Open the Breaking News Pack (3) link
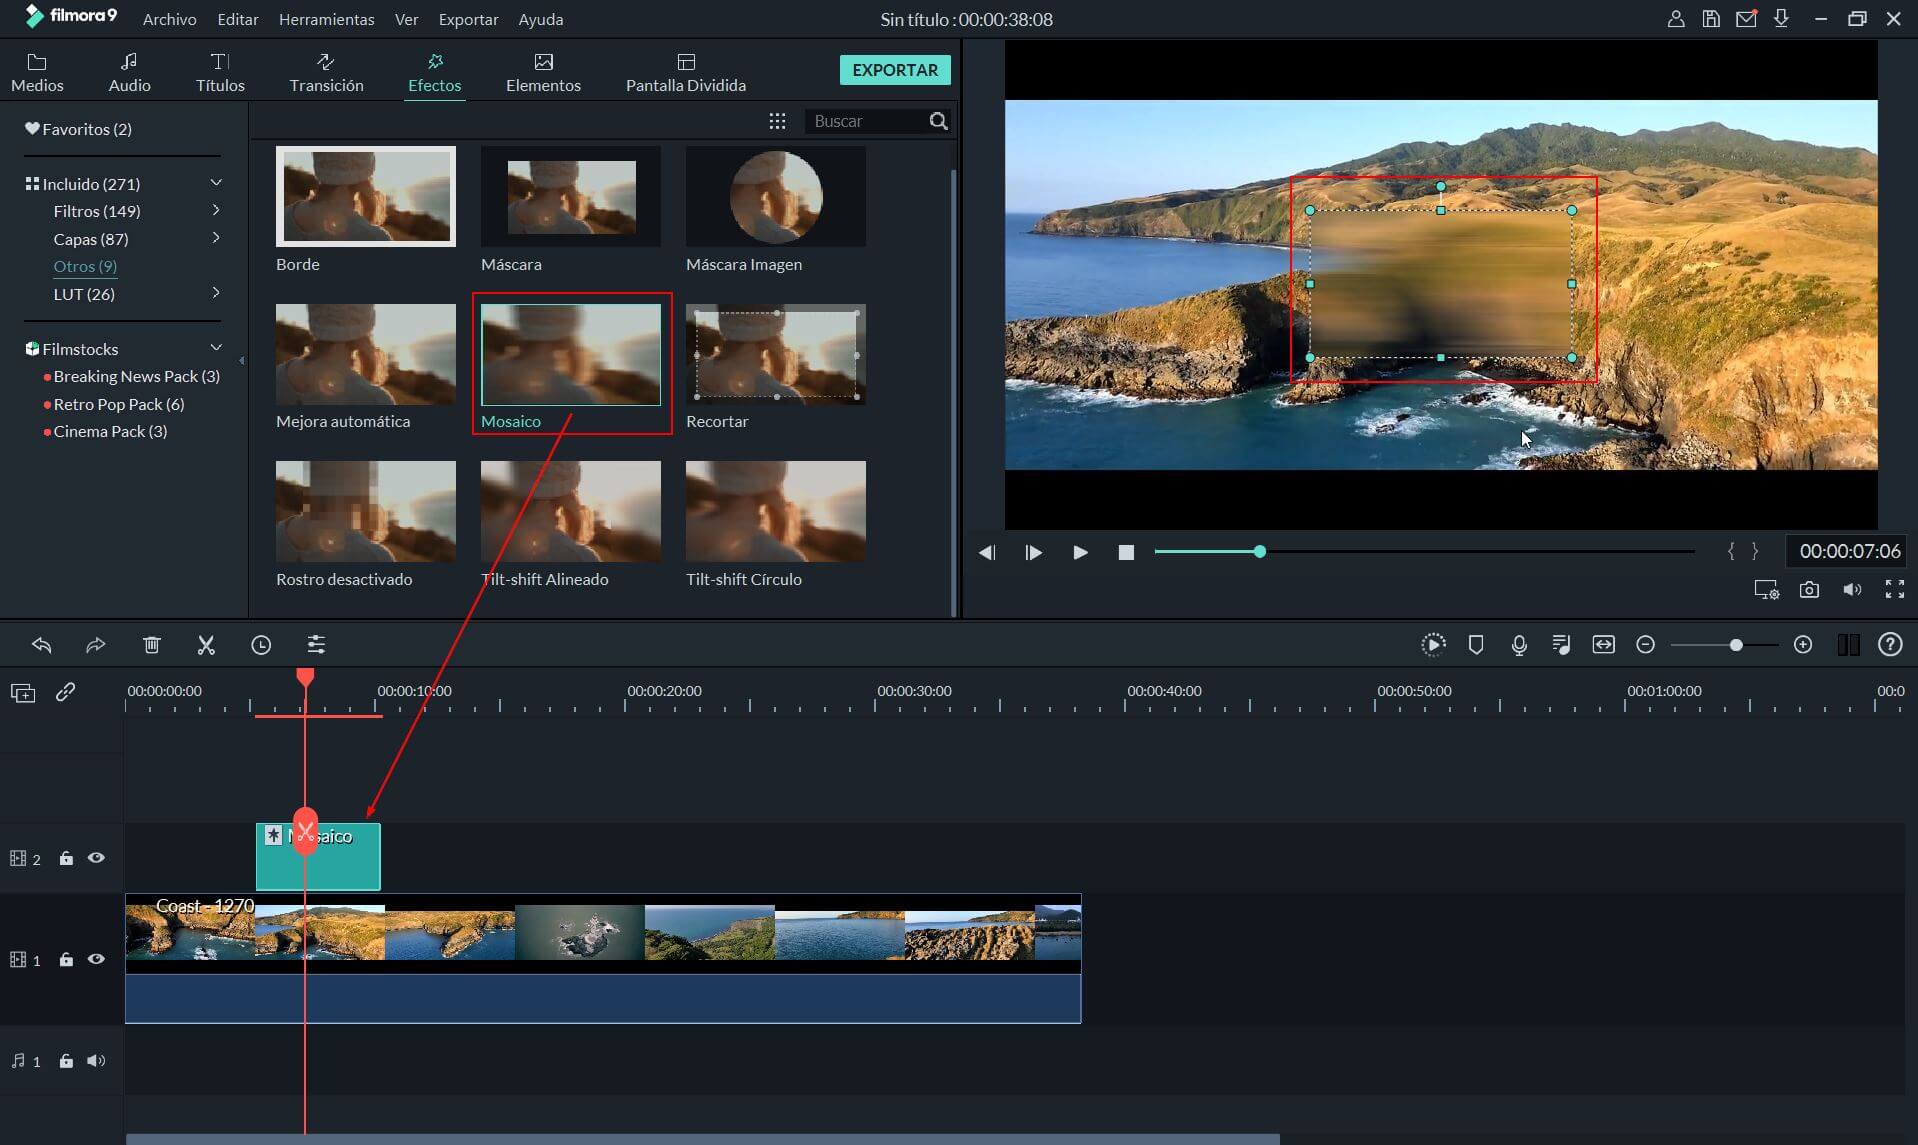This screenshot has height=1145, width=1918. click(136, 376)
